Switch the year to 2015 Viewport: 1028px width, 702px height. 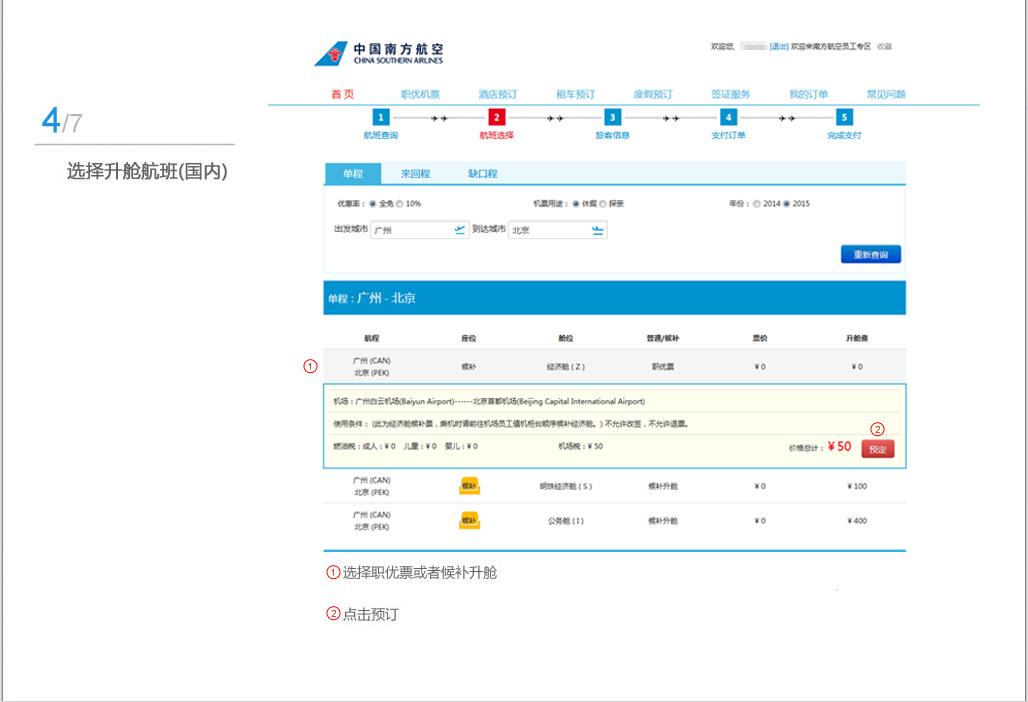pyautogui.click(x=784, y=202)
